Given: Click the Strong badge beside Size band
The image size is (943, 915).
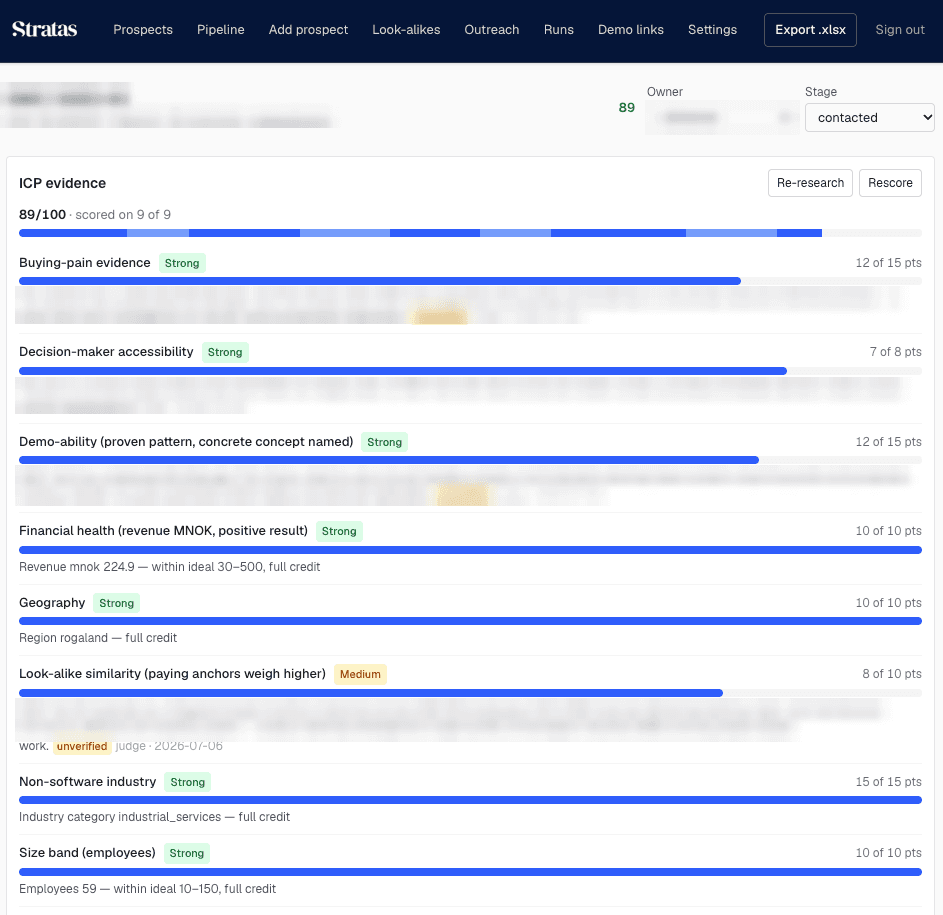Looking at the screenshot, I should 186,853.
